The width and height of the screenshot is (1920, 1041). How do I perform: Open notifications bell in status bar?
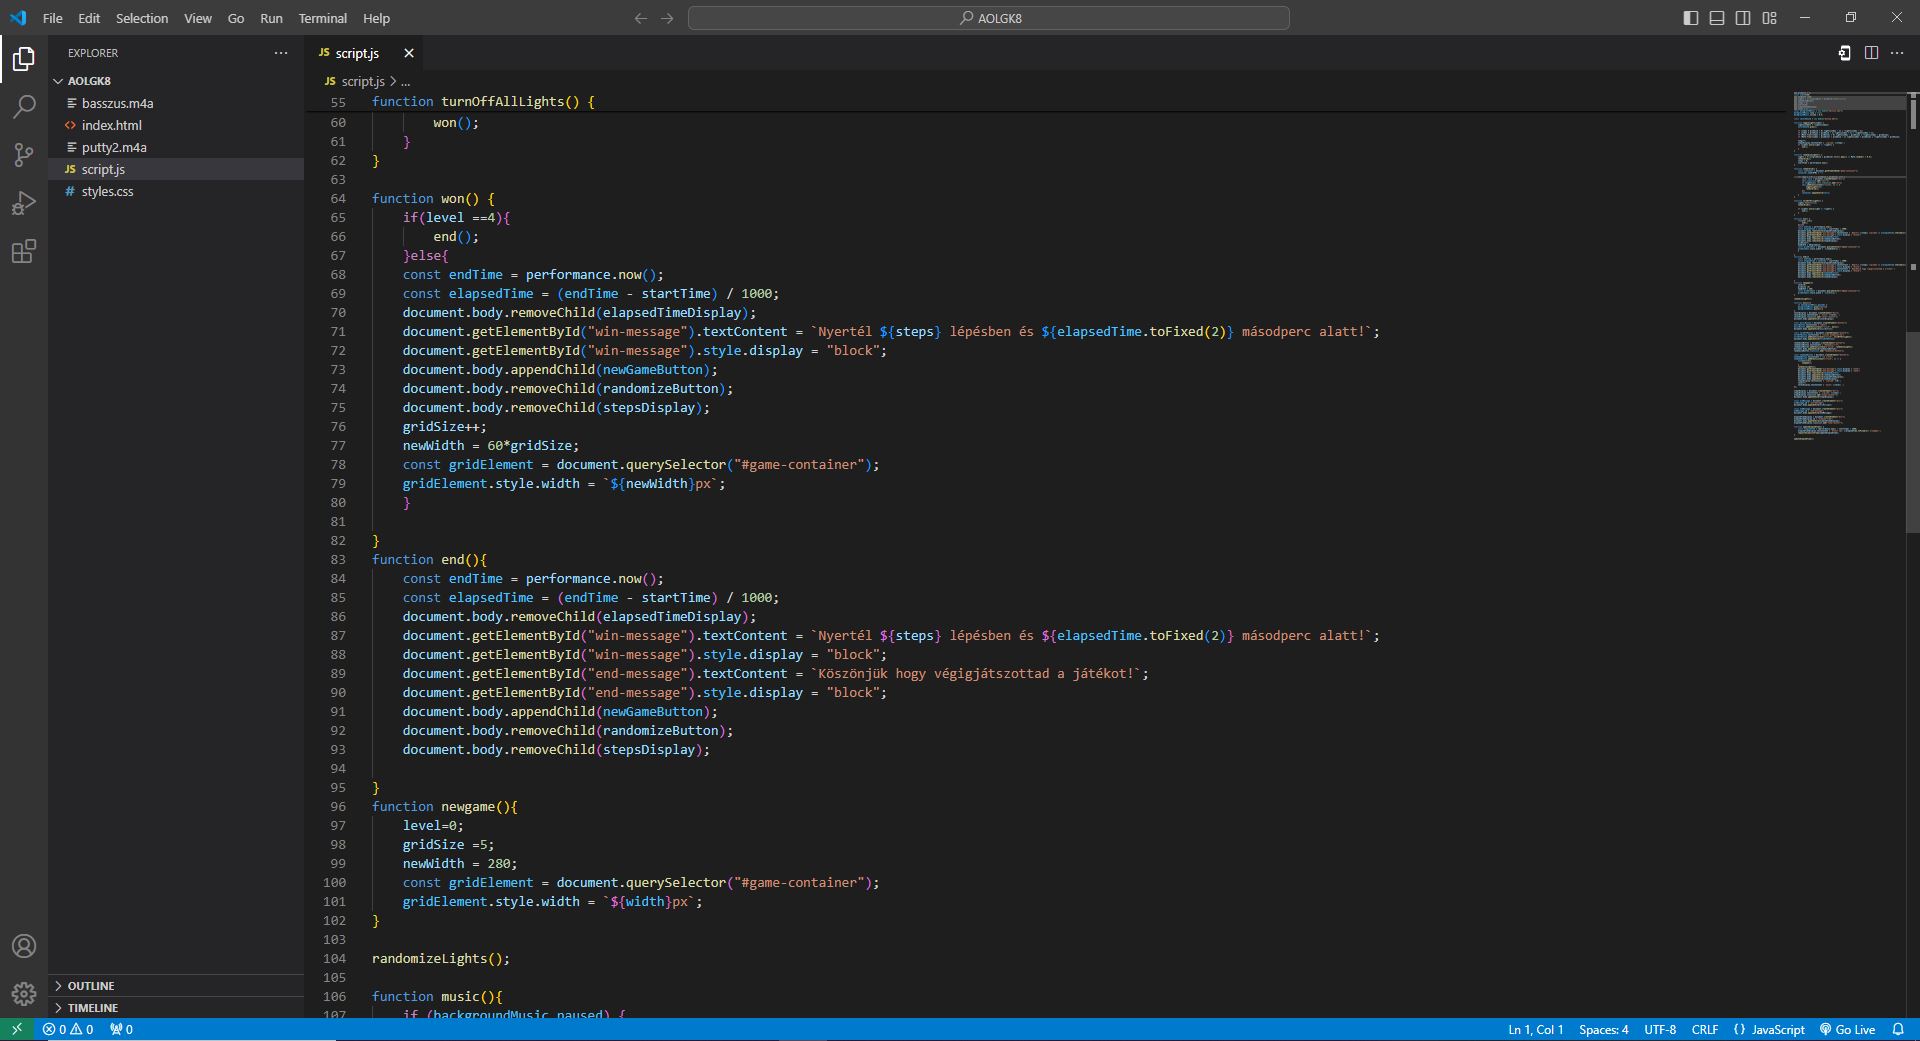pos(1898,1029)
